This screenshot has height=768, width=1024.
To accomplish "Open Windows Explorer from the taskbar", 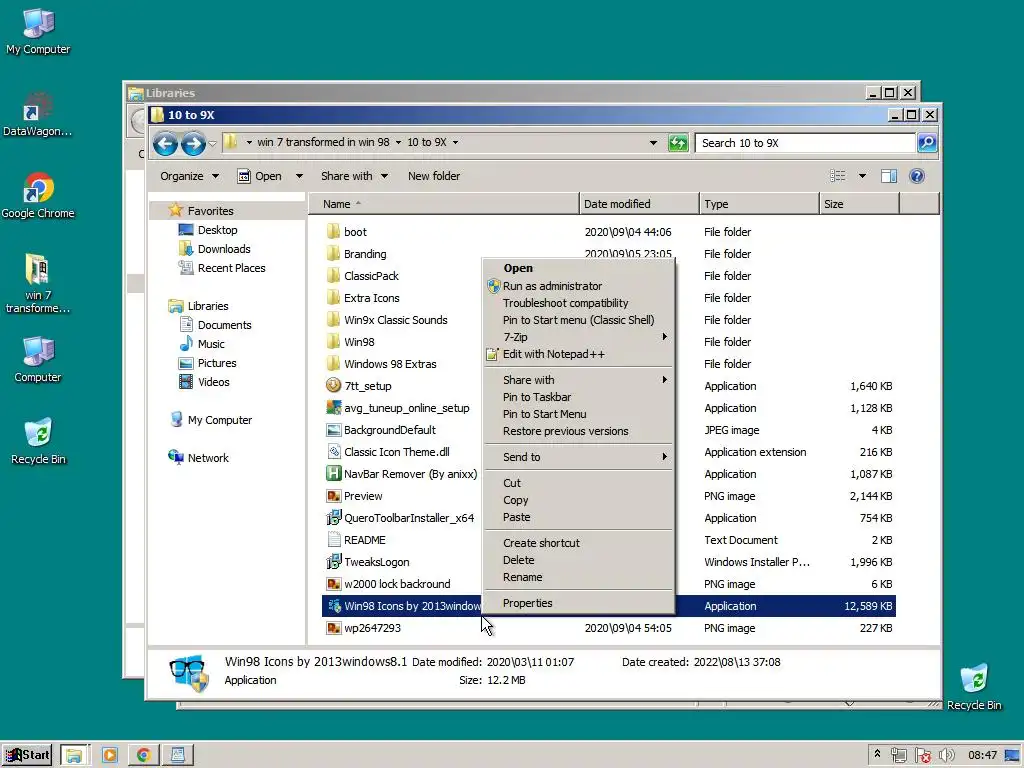I will 74,755.
